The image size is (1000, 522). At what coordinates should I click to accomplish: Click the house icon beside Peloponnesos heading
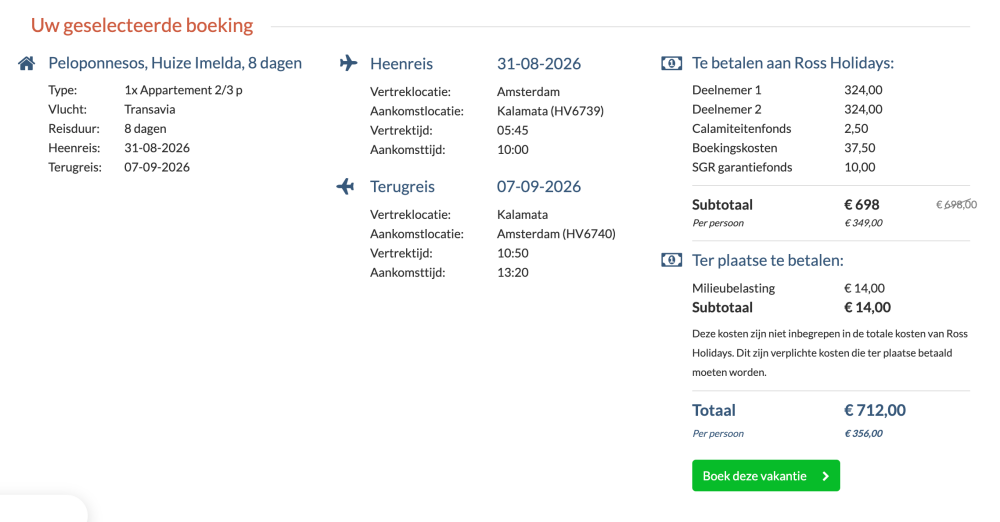click(x=27, y=63)
